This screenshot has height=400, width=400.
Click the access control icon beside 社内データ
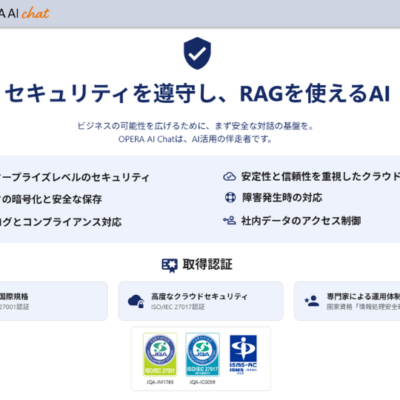pos(229,220)
